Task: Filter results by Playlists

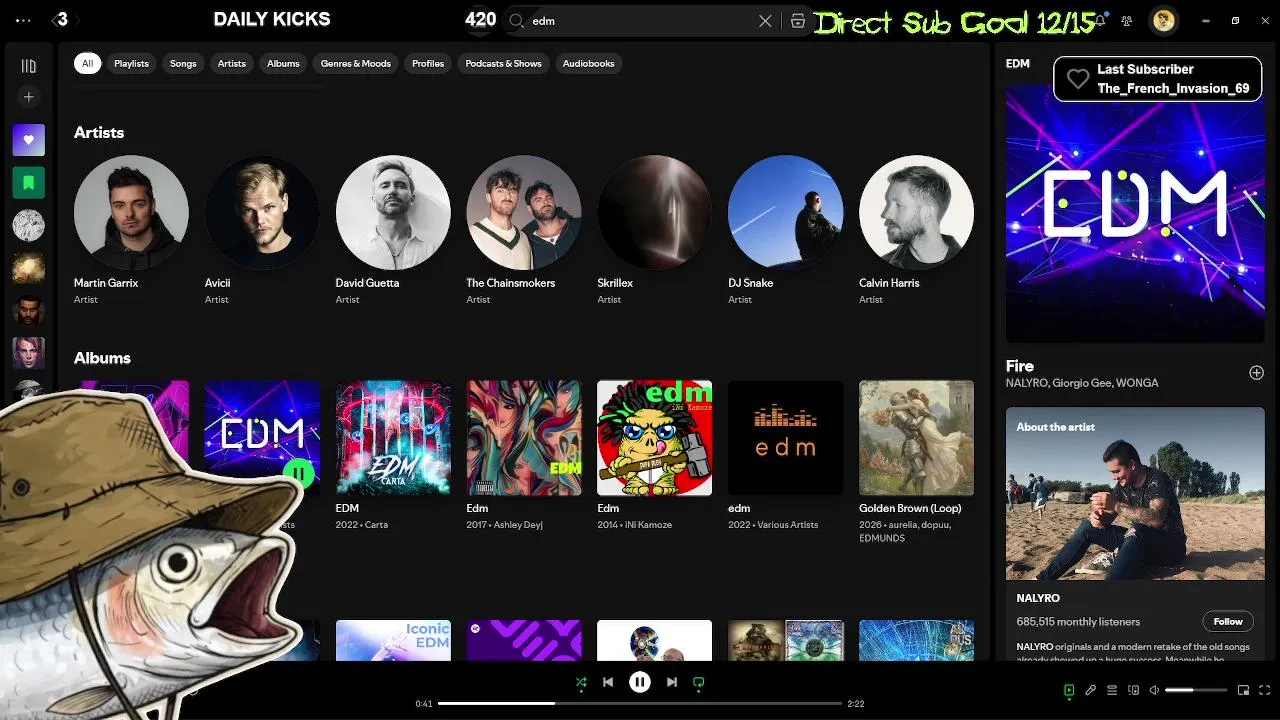Action: pyautogui.click(x=131, y=63)
